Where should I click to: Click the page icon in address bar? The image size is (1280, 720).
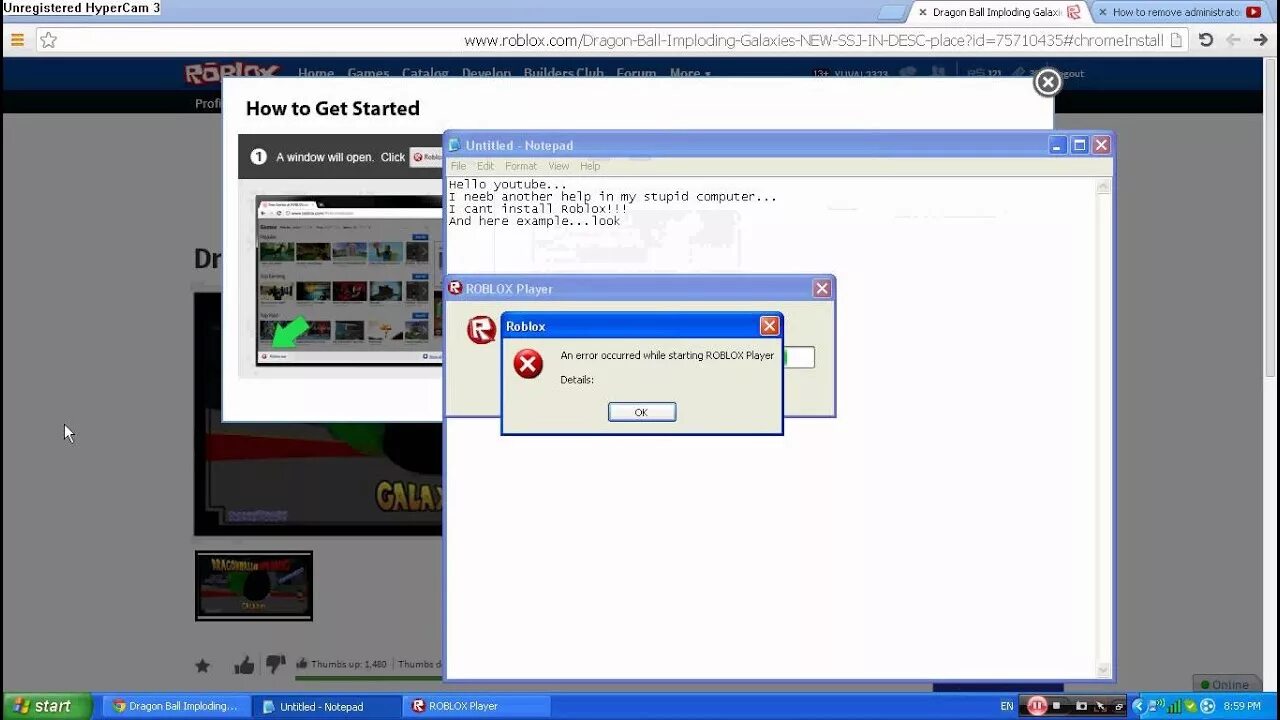point(1176,40)
